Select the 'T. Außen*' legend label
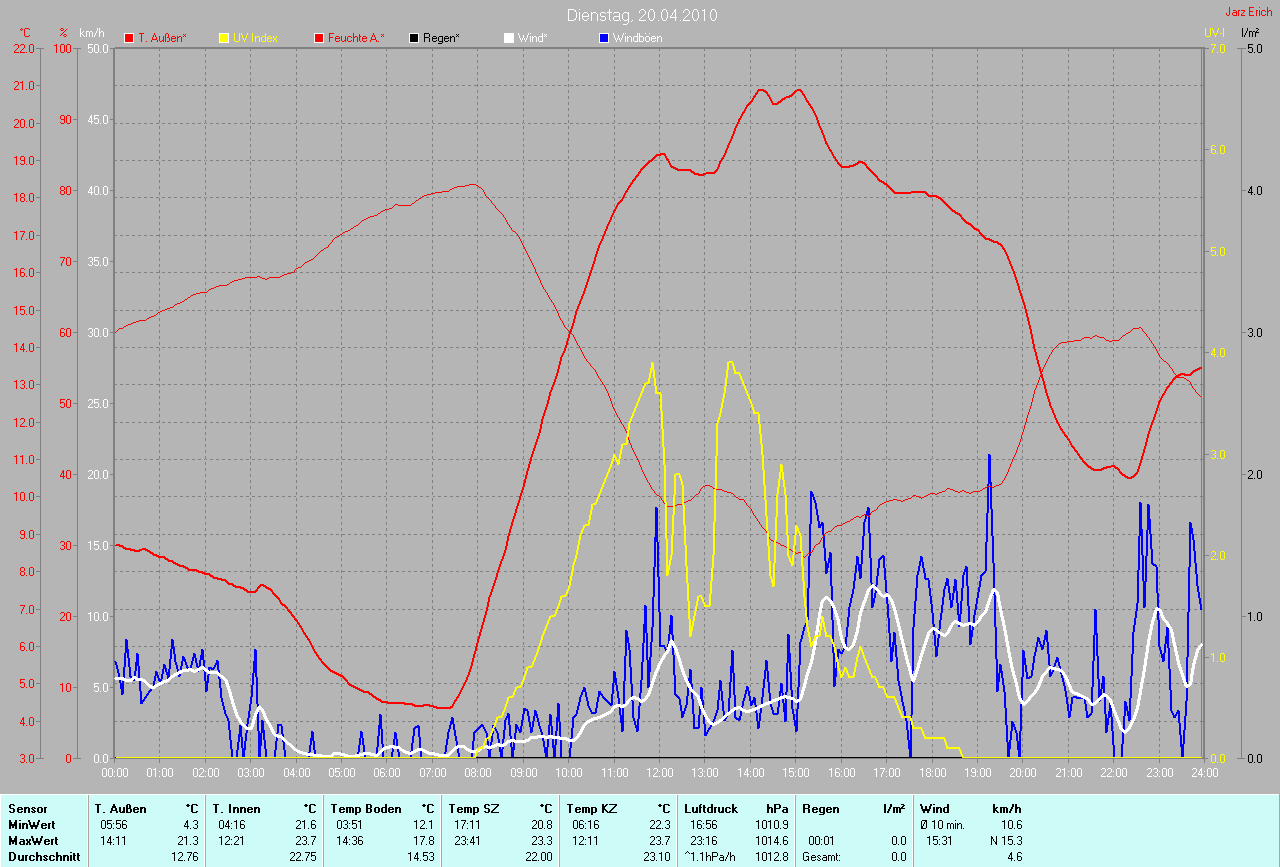This screenshot has width=1280, height=867. point(162,38)
